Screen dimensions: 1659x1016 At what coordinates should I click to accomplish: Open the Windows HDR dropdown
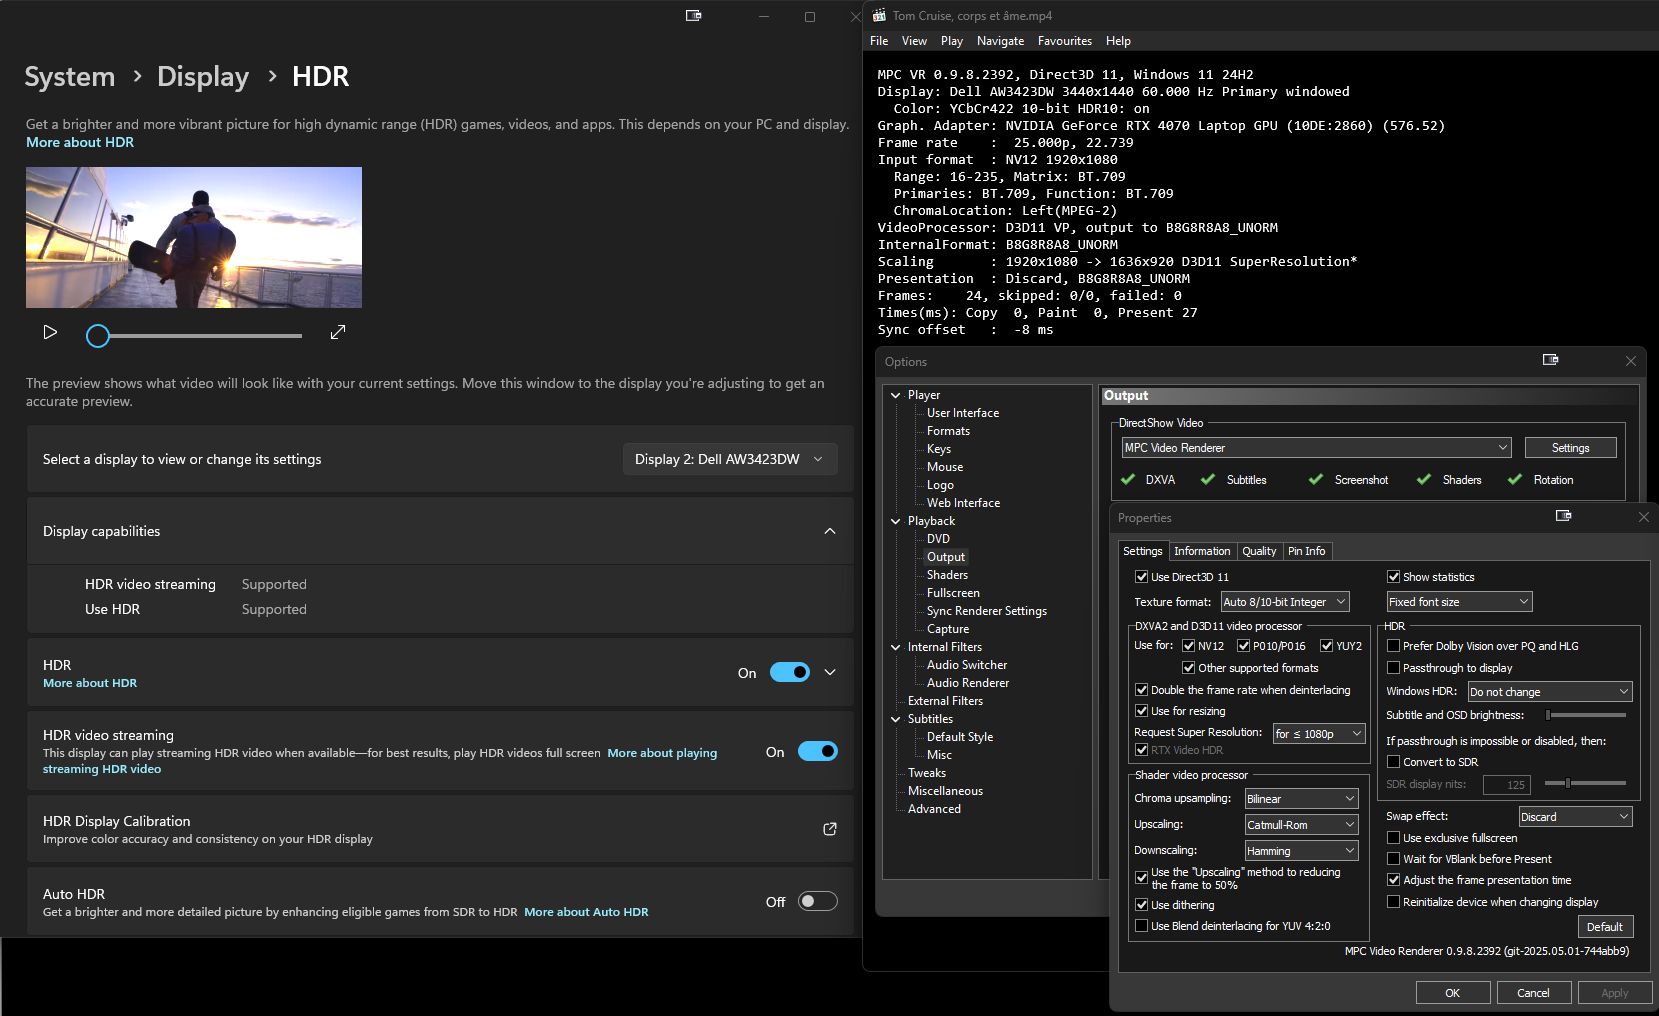pyautogui.click(x=1549, y=692)
